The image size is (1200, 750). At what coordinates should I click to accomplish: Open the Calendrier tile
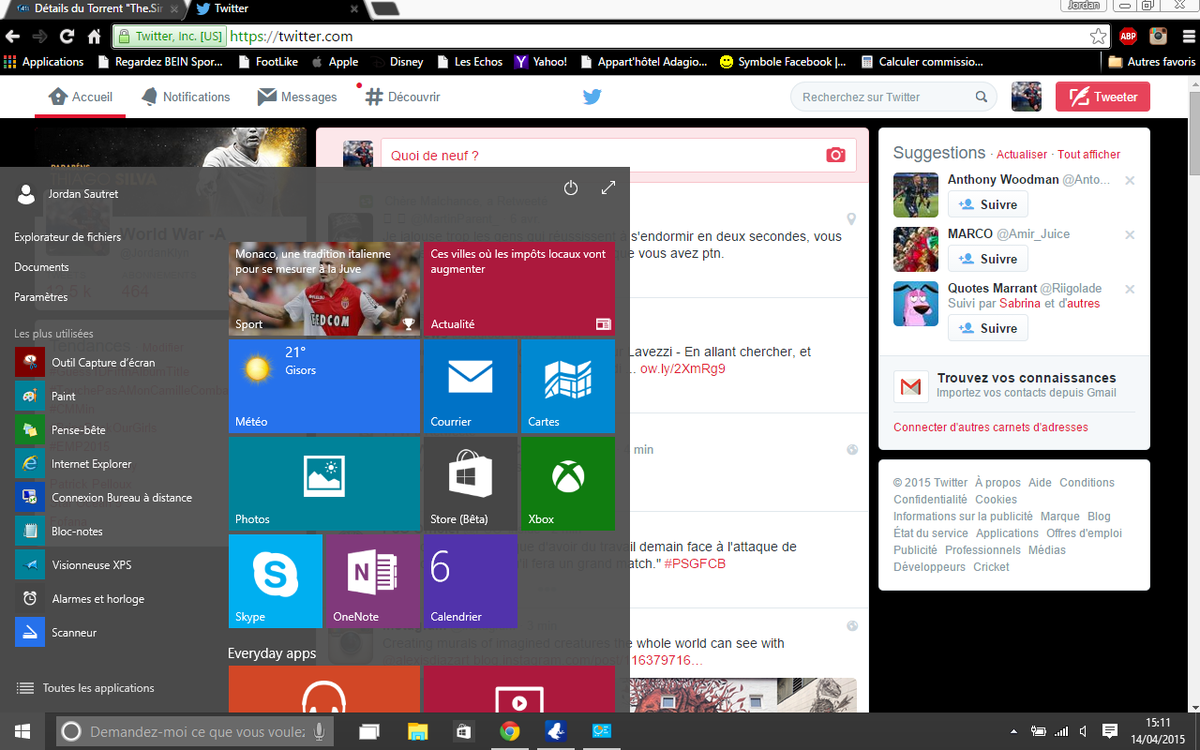[470, 581]
